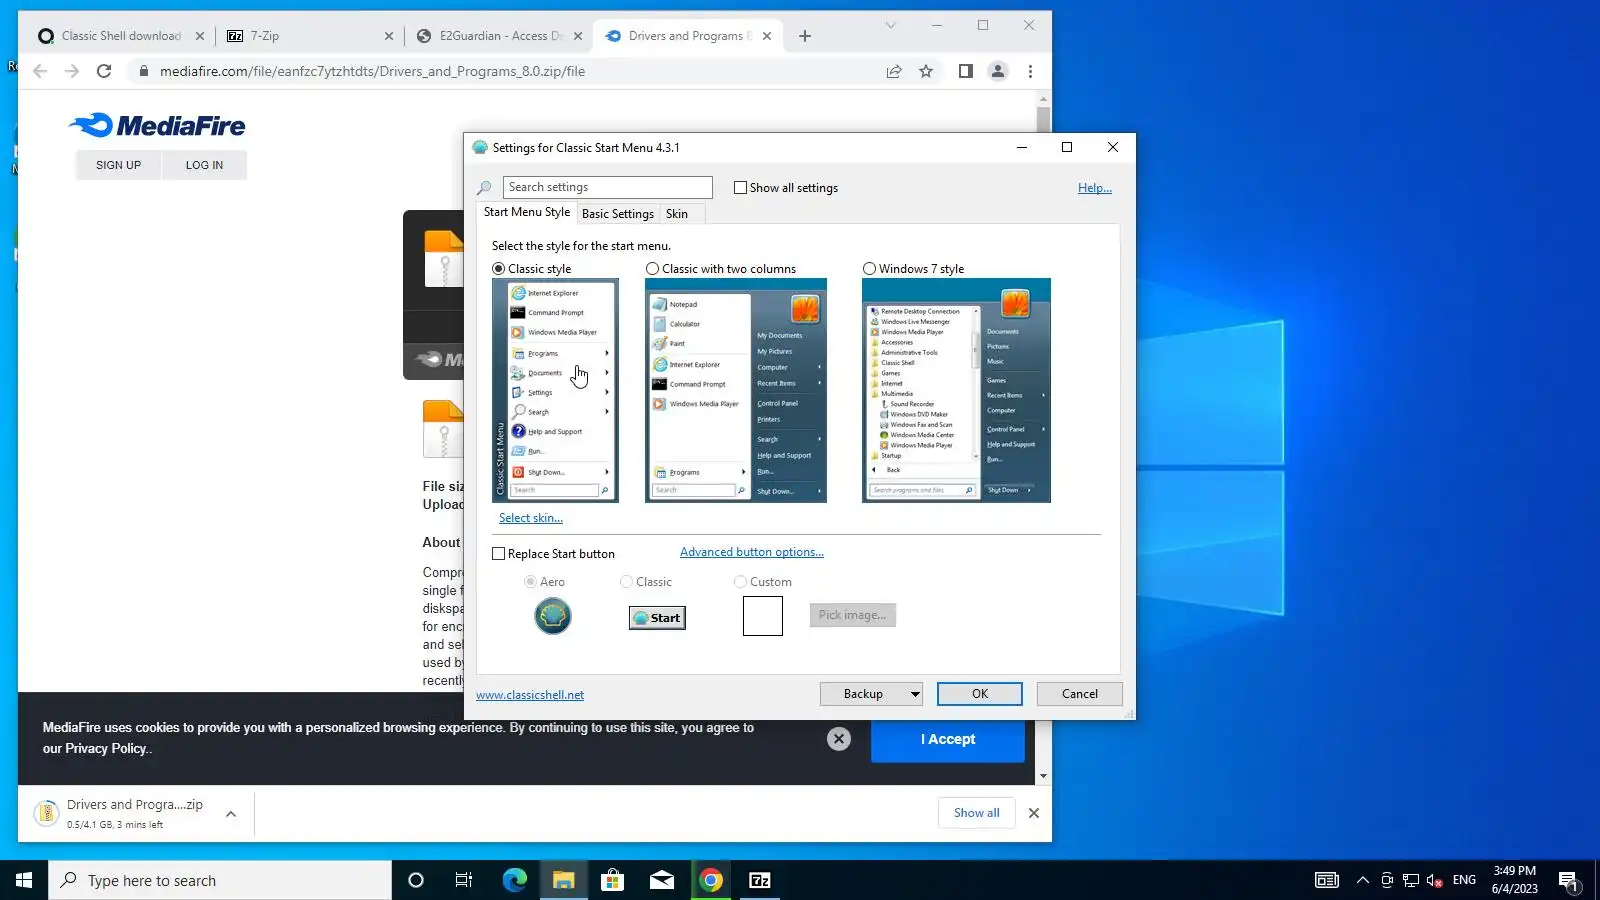Switch to Chrome on the taskbar
The height and width of the screenshot is (900, 1600).
tap(711, 880)
